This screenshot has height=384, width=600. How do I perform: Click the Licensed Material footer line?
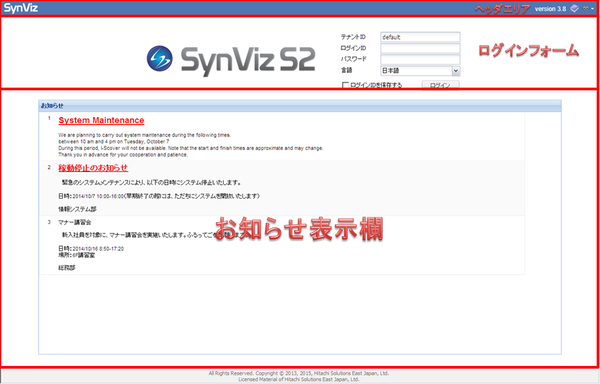299,379
